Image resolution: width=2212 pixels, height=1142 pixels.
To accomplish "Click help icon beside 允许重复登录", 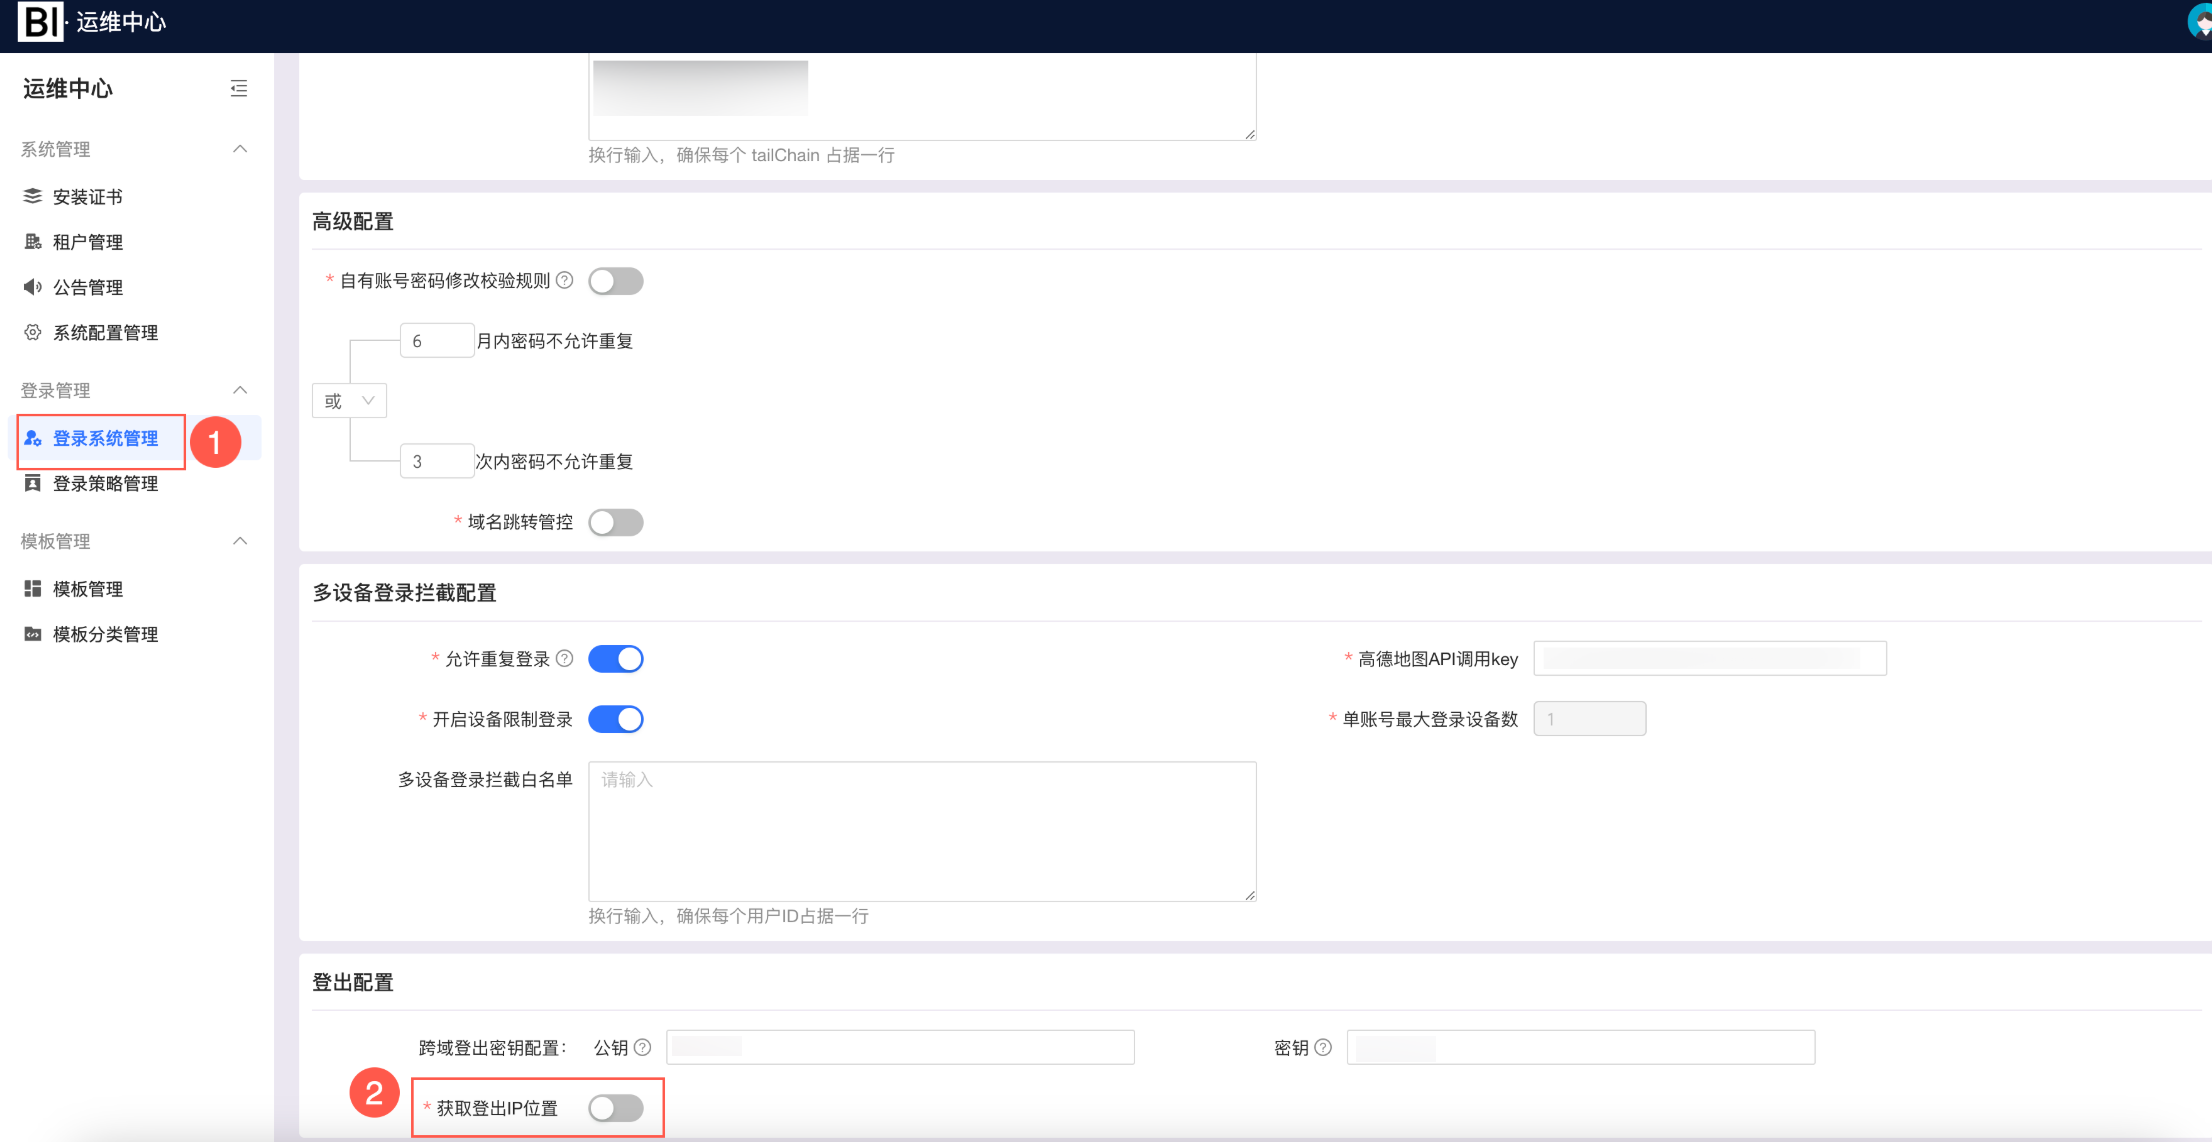I will 565,658.
